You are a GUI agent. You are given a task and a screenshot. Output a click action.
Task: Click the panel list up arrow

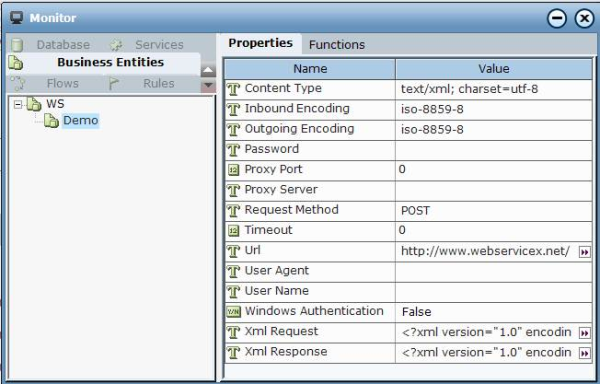coord(208,70)
